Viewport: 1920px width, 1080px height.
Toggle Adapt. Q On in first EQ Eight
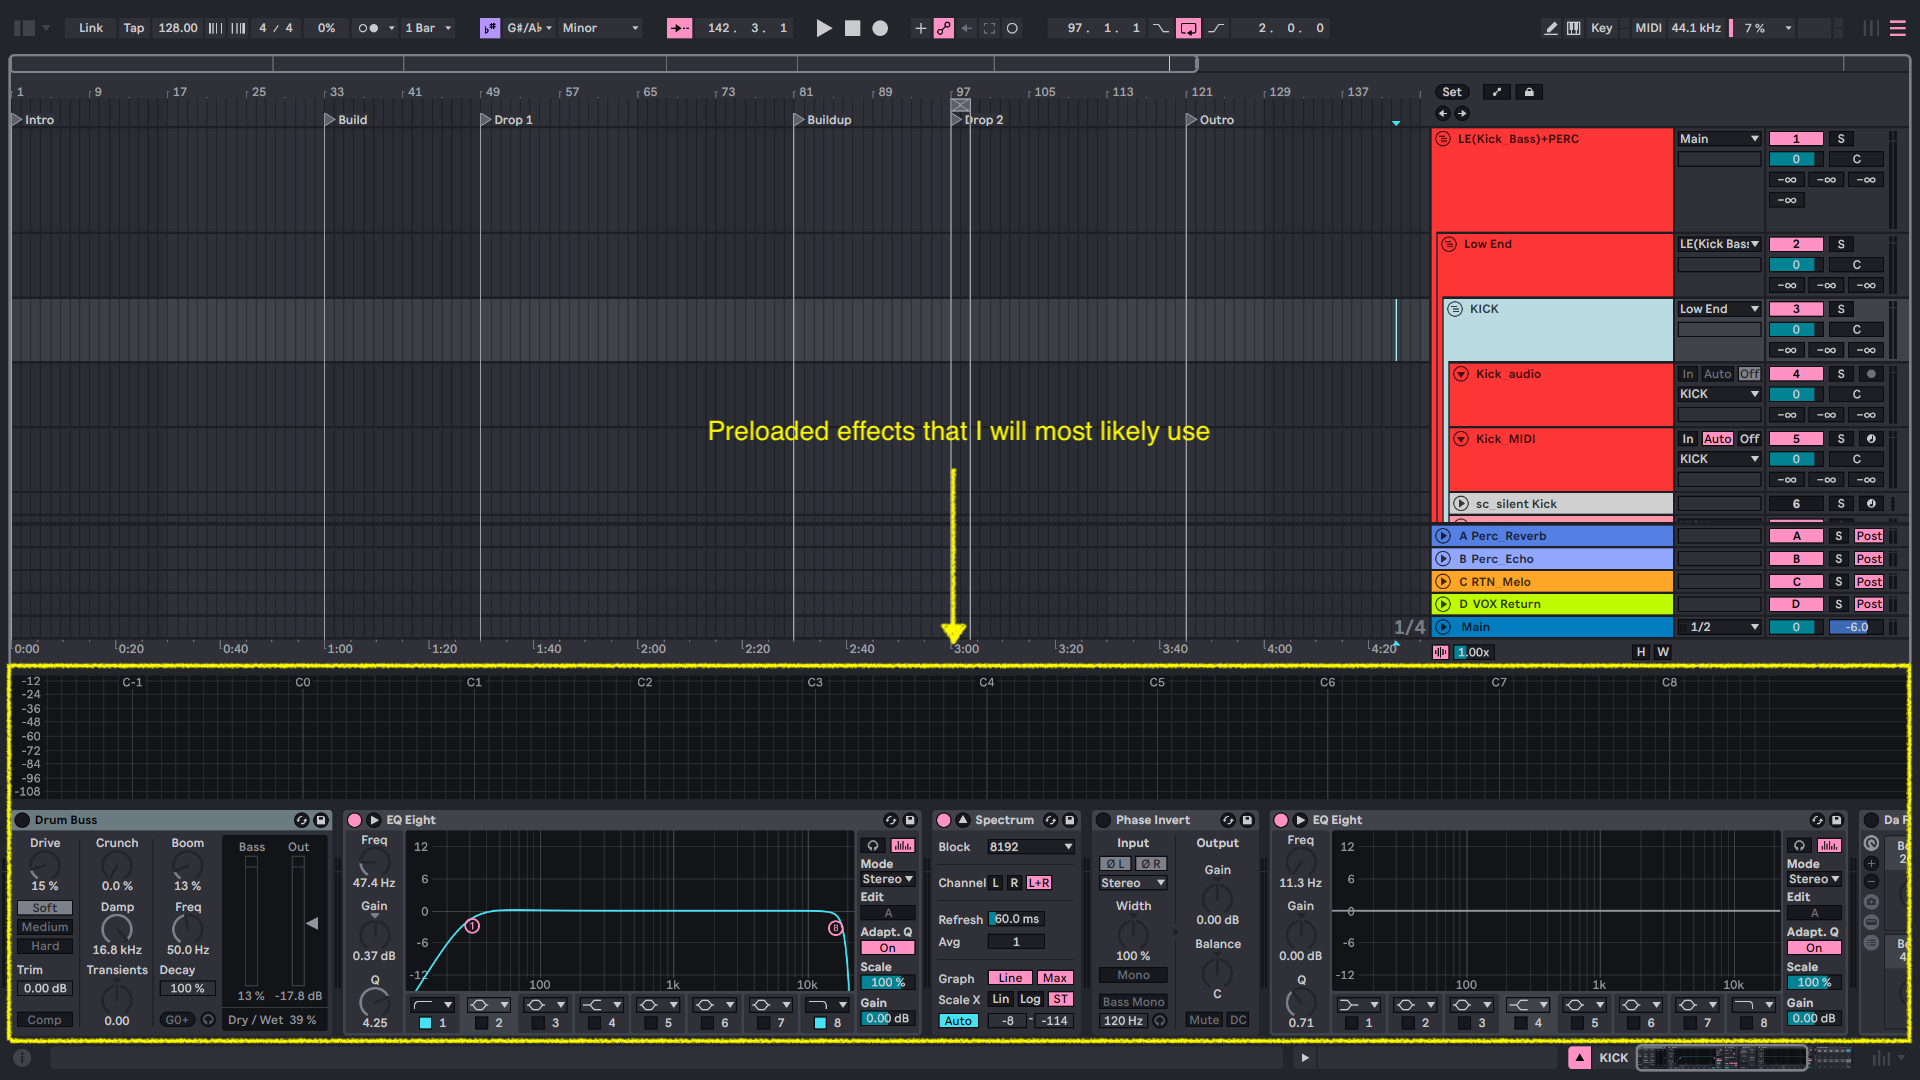pos(887,948)
